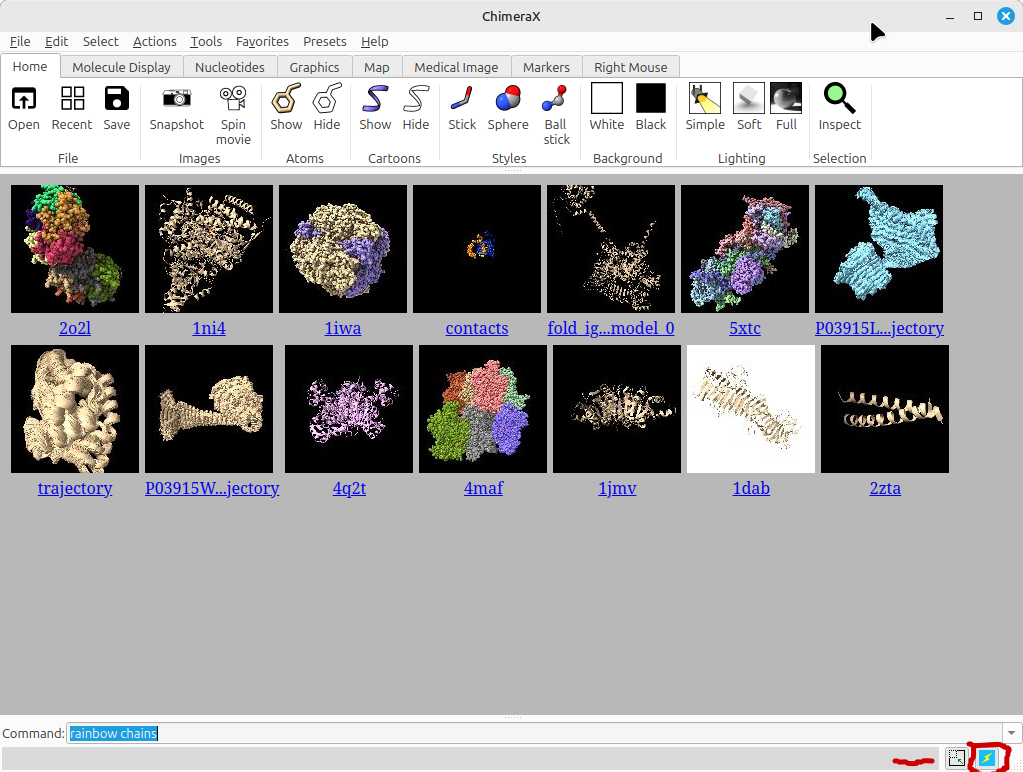Screen dimensions: 1023x772
Task: Open the Edit menu
Action: point(57,41)
